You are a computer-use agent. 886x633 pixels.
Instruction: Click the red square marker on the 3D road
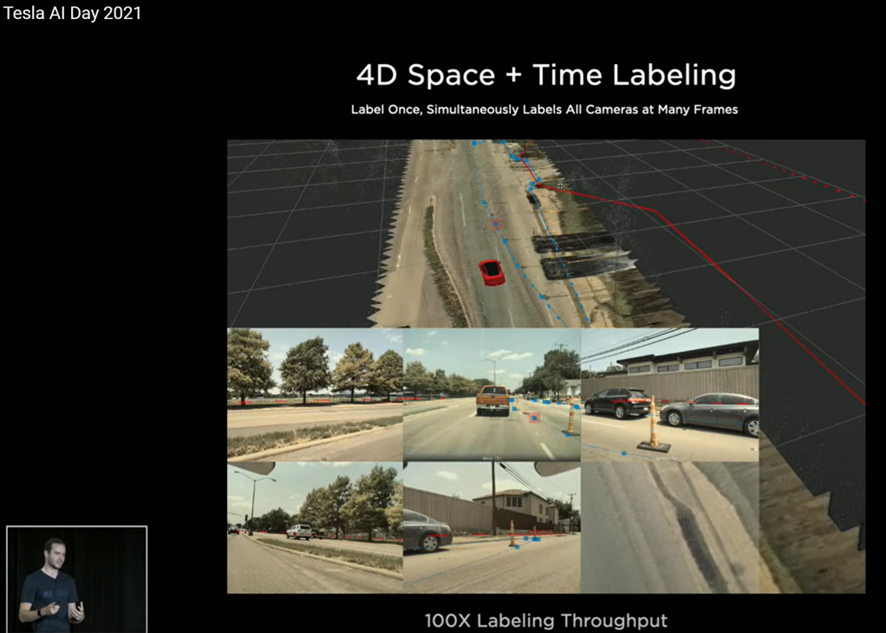point(496,225)
